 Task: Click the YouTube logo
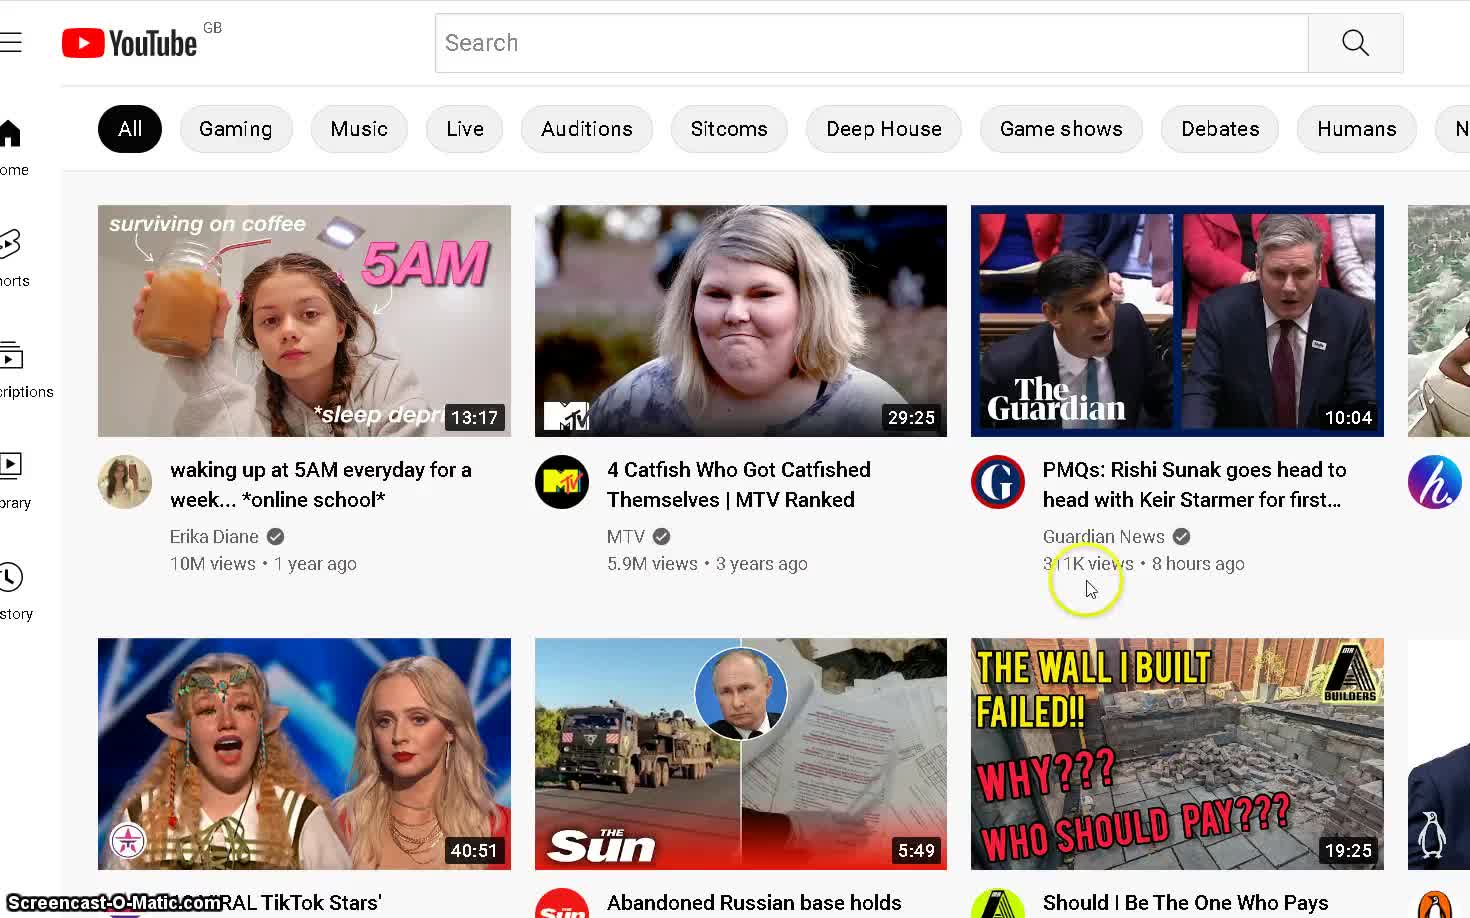click(x=130, y=43)
